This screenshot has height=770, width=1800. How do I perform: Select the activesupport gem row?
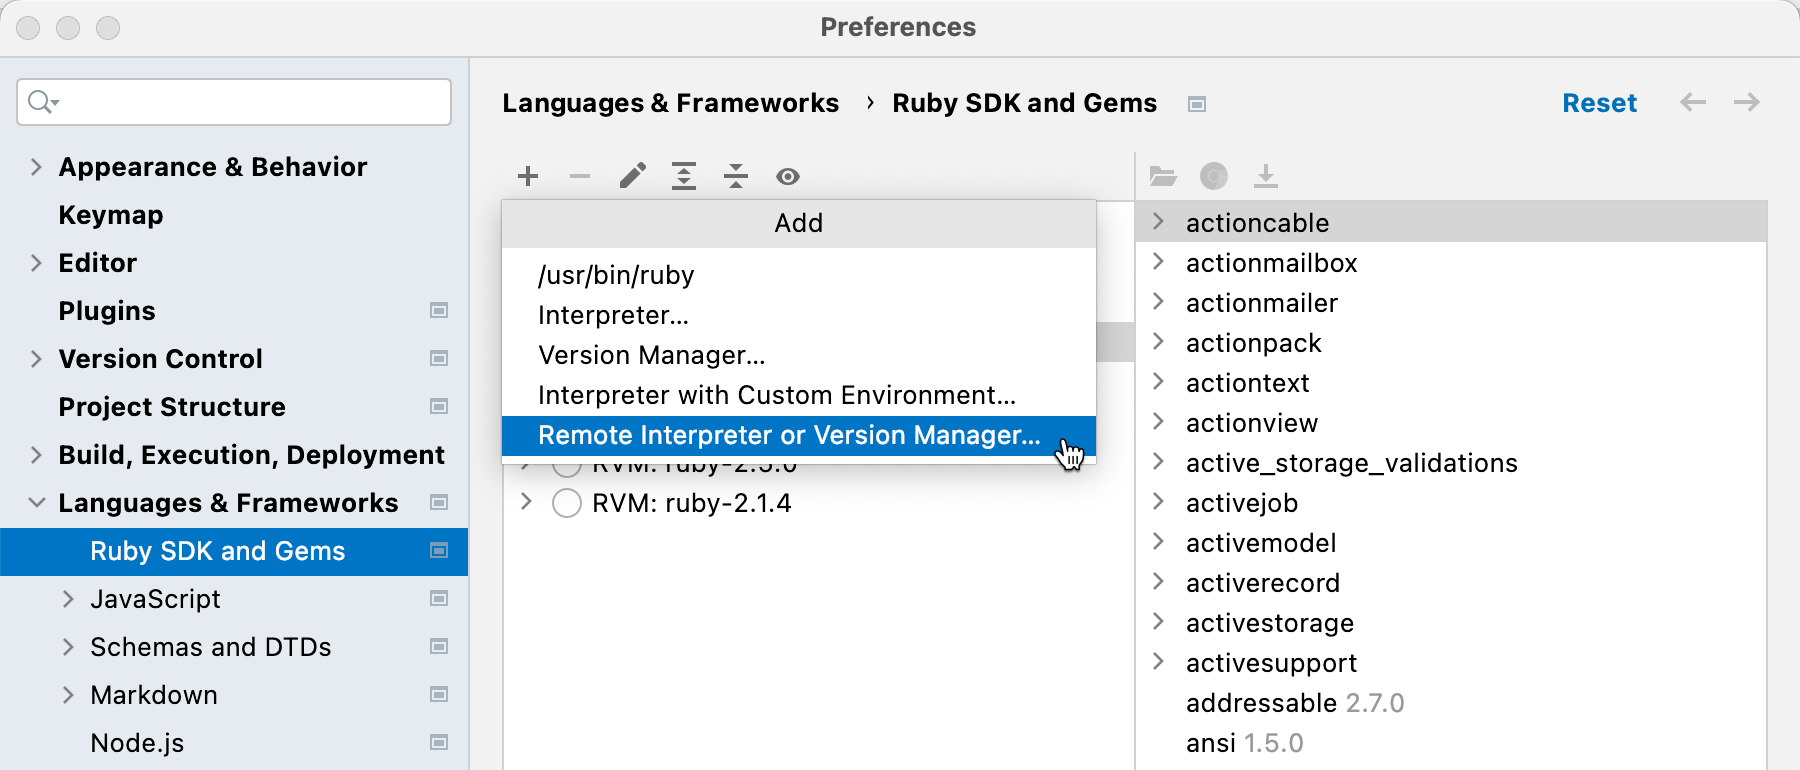pyautogui.click(x=1451, y=663)
